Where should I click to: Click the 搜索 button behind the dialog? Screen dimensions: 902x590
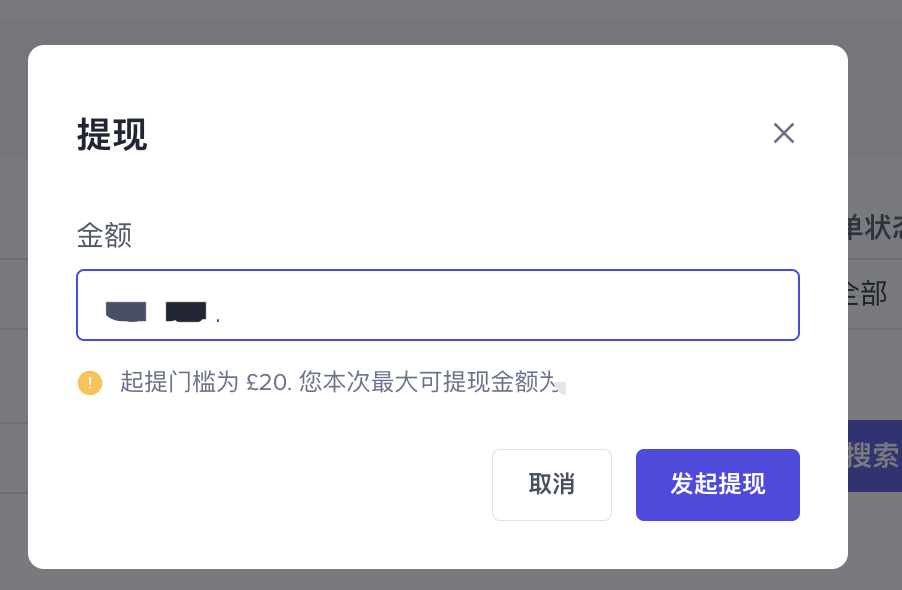[874, 456]
